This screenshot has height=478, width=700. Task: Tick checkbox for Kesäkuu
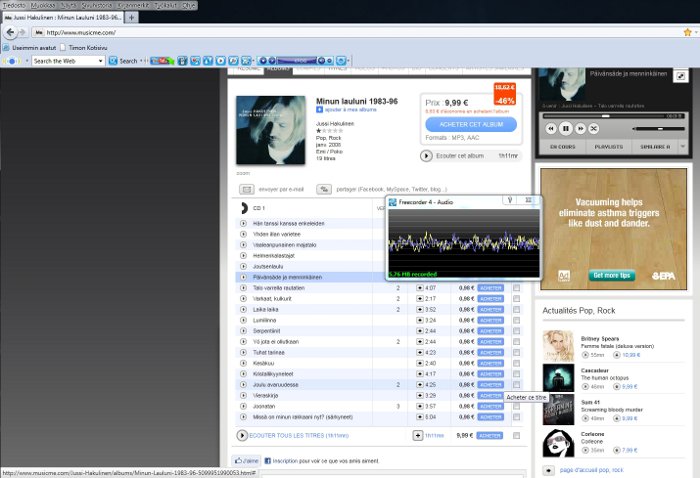click(x=517, y=363)
